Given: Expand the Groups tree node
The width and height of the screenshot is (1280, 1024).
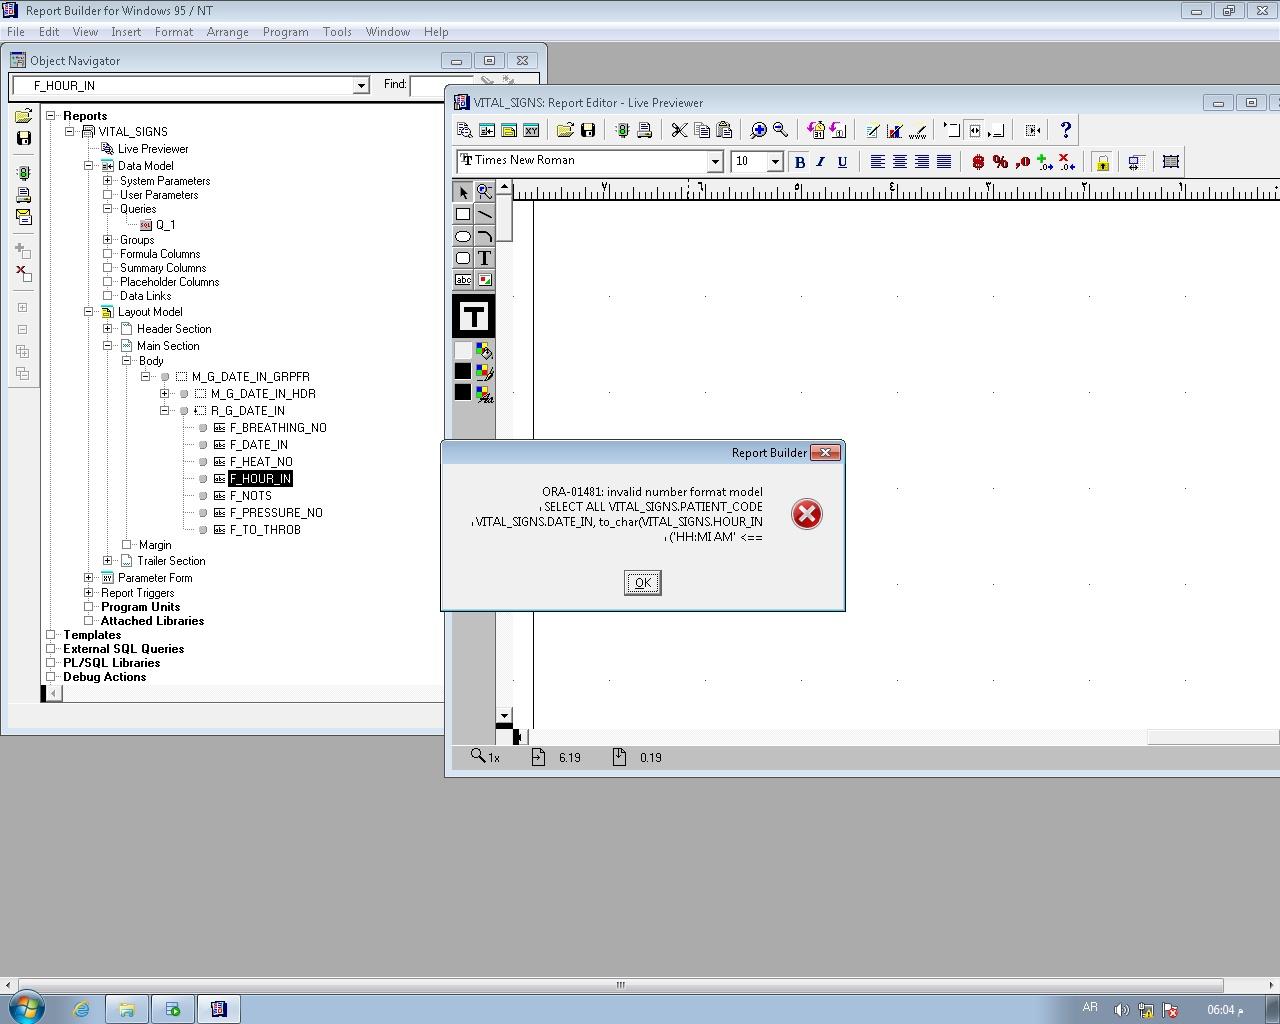Looking at the screenshot, I should tap(108, 240).
